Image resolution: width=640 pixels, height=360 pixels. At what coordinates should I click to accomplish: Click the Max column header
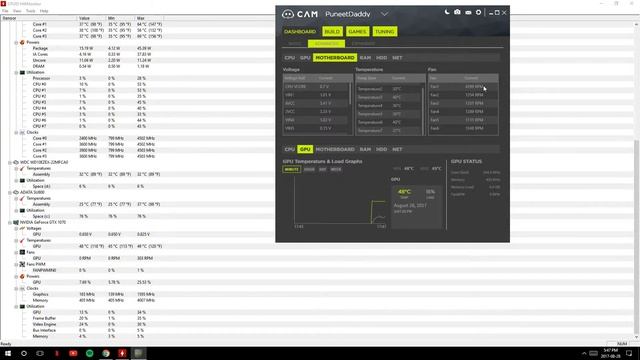coord(149,18)
